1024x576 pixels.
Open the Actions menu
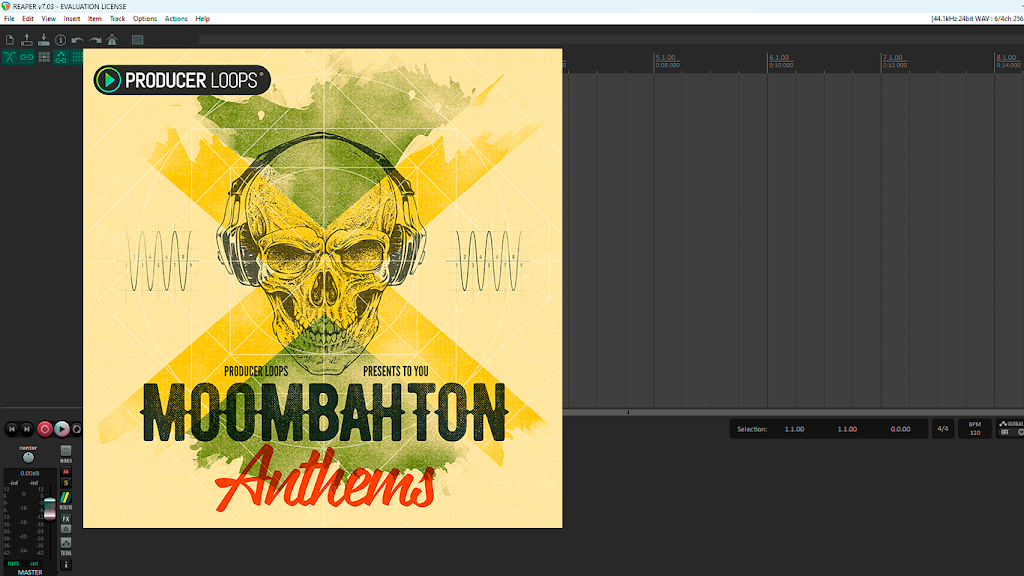[176, 19]
